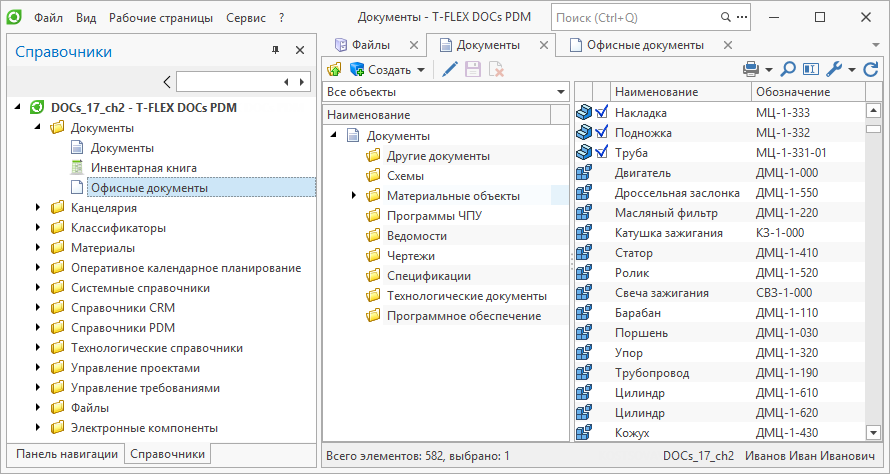Click the T-FLEX DOCs green logo icon
The height and width of the screenshot is (474, 890).
tap(14, 18)
